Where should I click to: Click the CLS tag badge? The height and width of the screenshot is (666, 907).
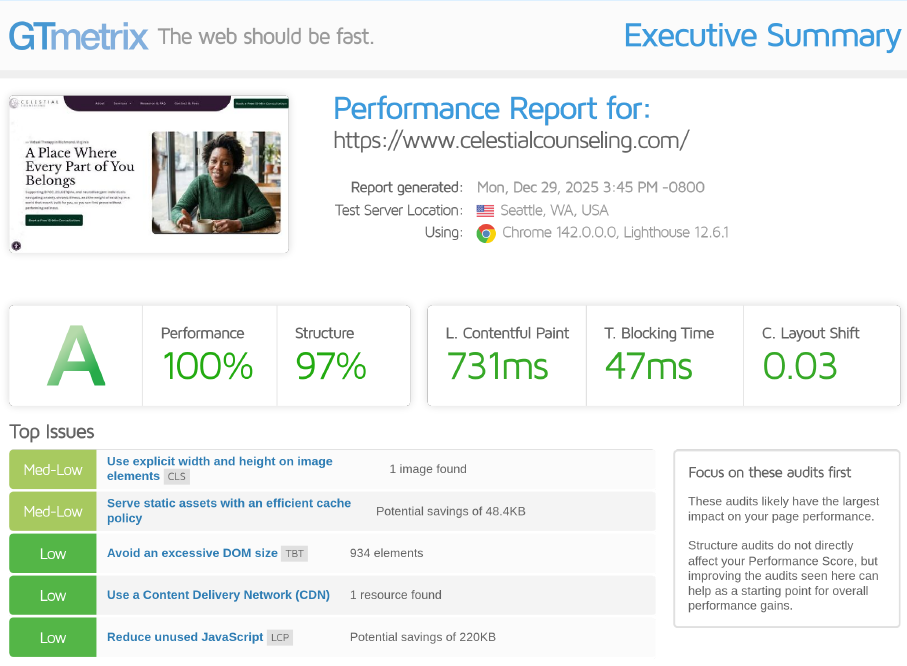pyautogui.click(x=176, y=477)
